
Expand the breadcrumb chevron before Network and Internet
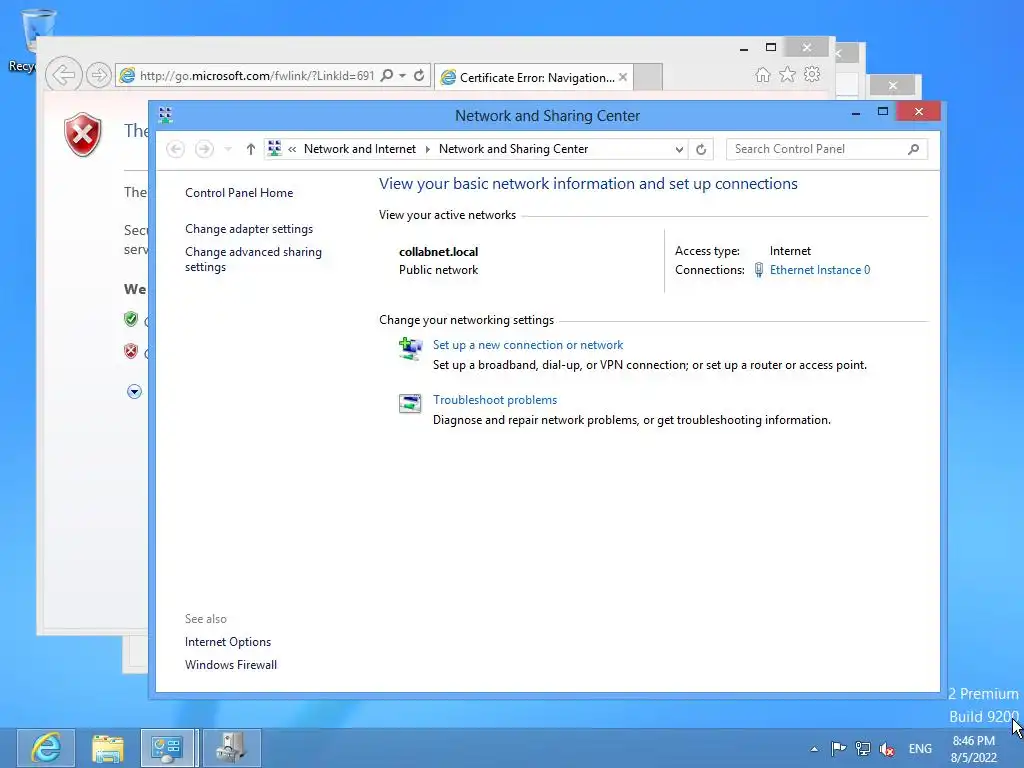292,149
